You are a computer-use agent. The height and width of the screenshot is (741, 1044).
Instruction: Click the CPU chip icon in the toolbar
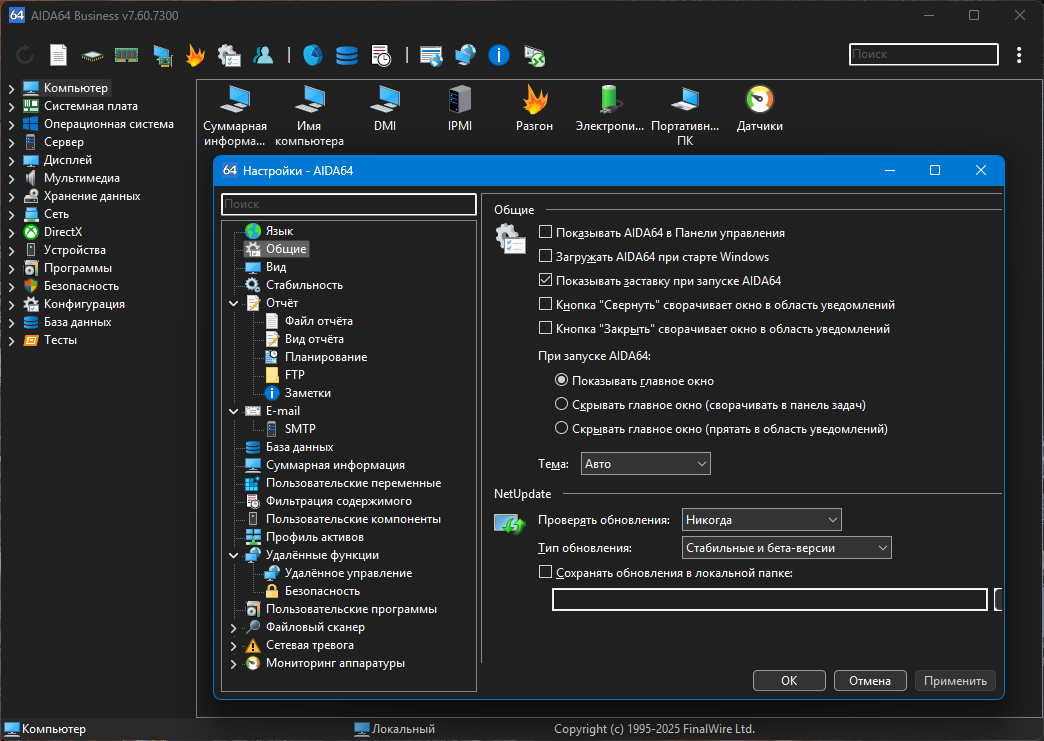(92, 56)
